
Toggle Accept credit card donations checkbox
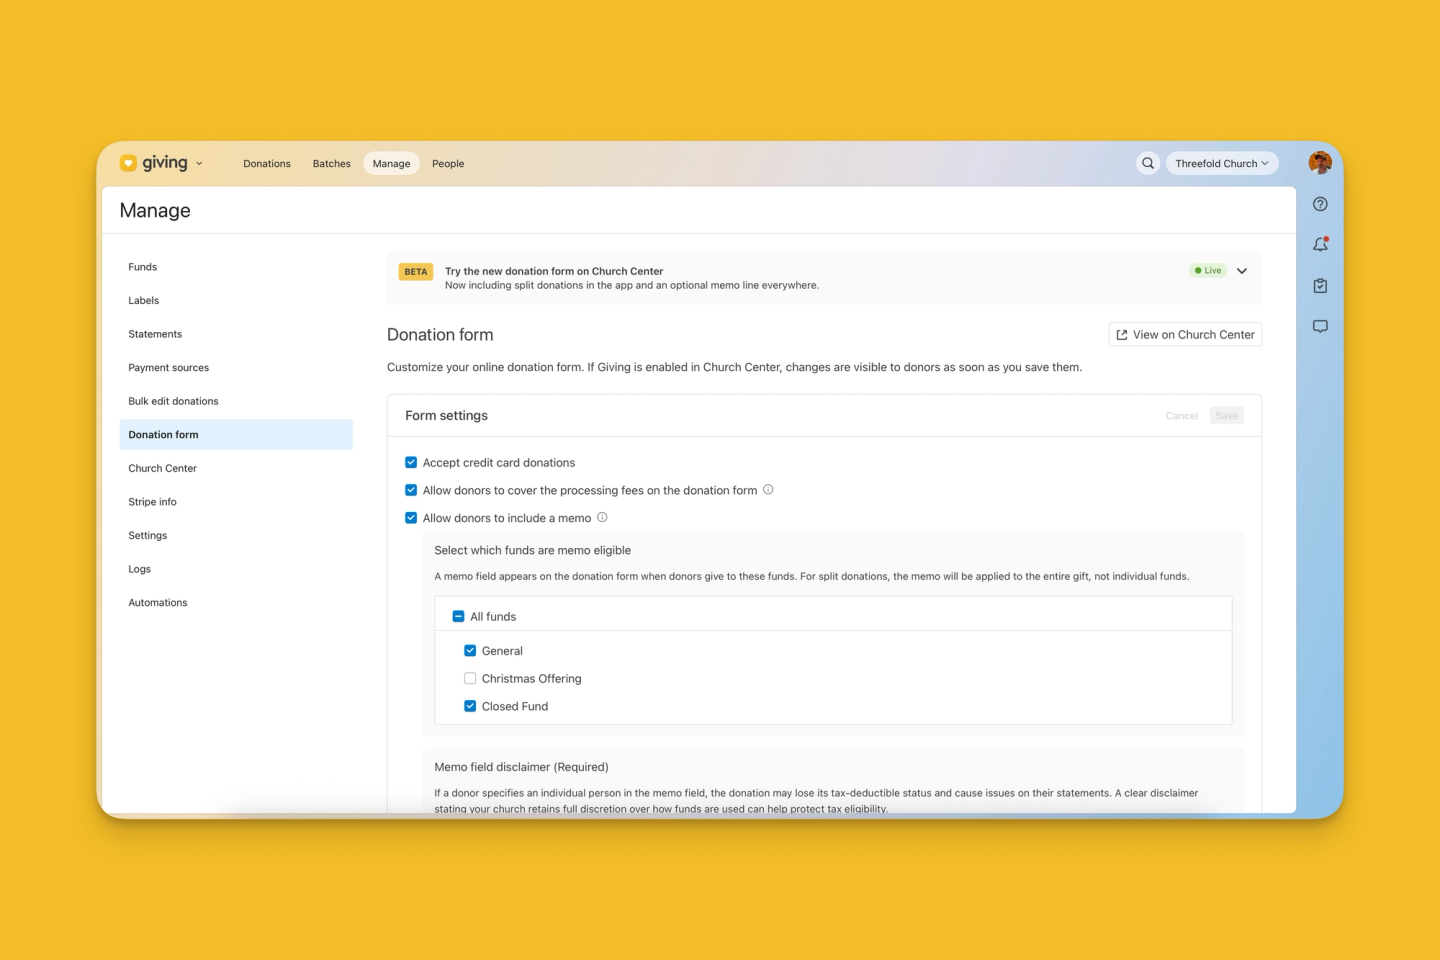click(x=411, y=463)
